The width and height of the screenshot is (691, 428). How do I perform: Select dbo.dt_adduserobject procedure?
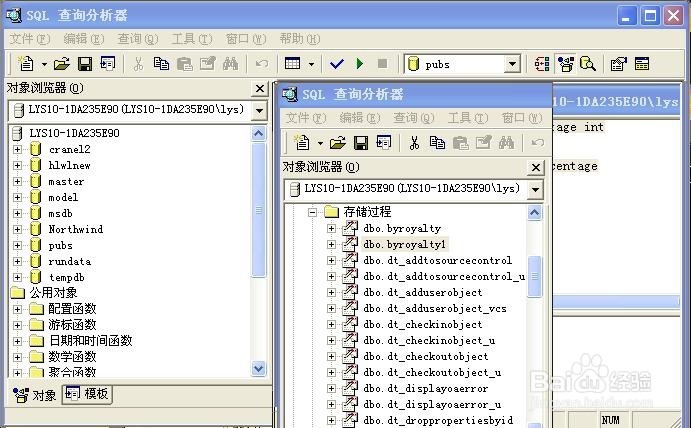423,292
